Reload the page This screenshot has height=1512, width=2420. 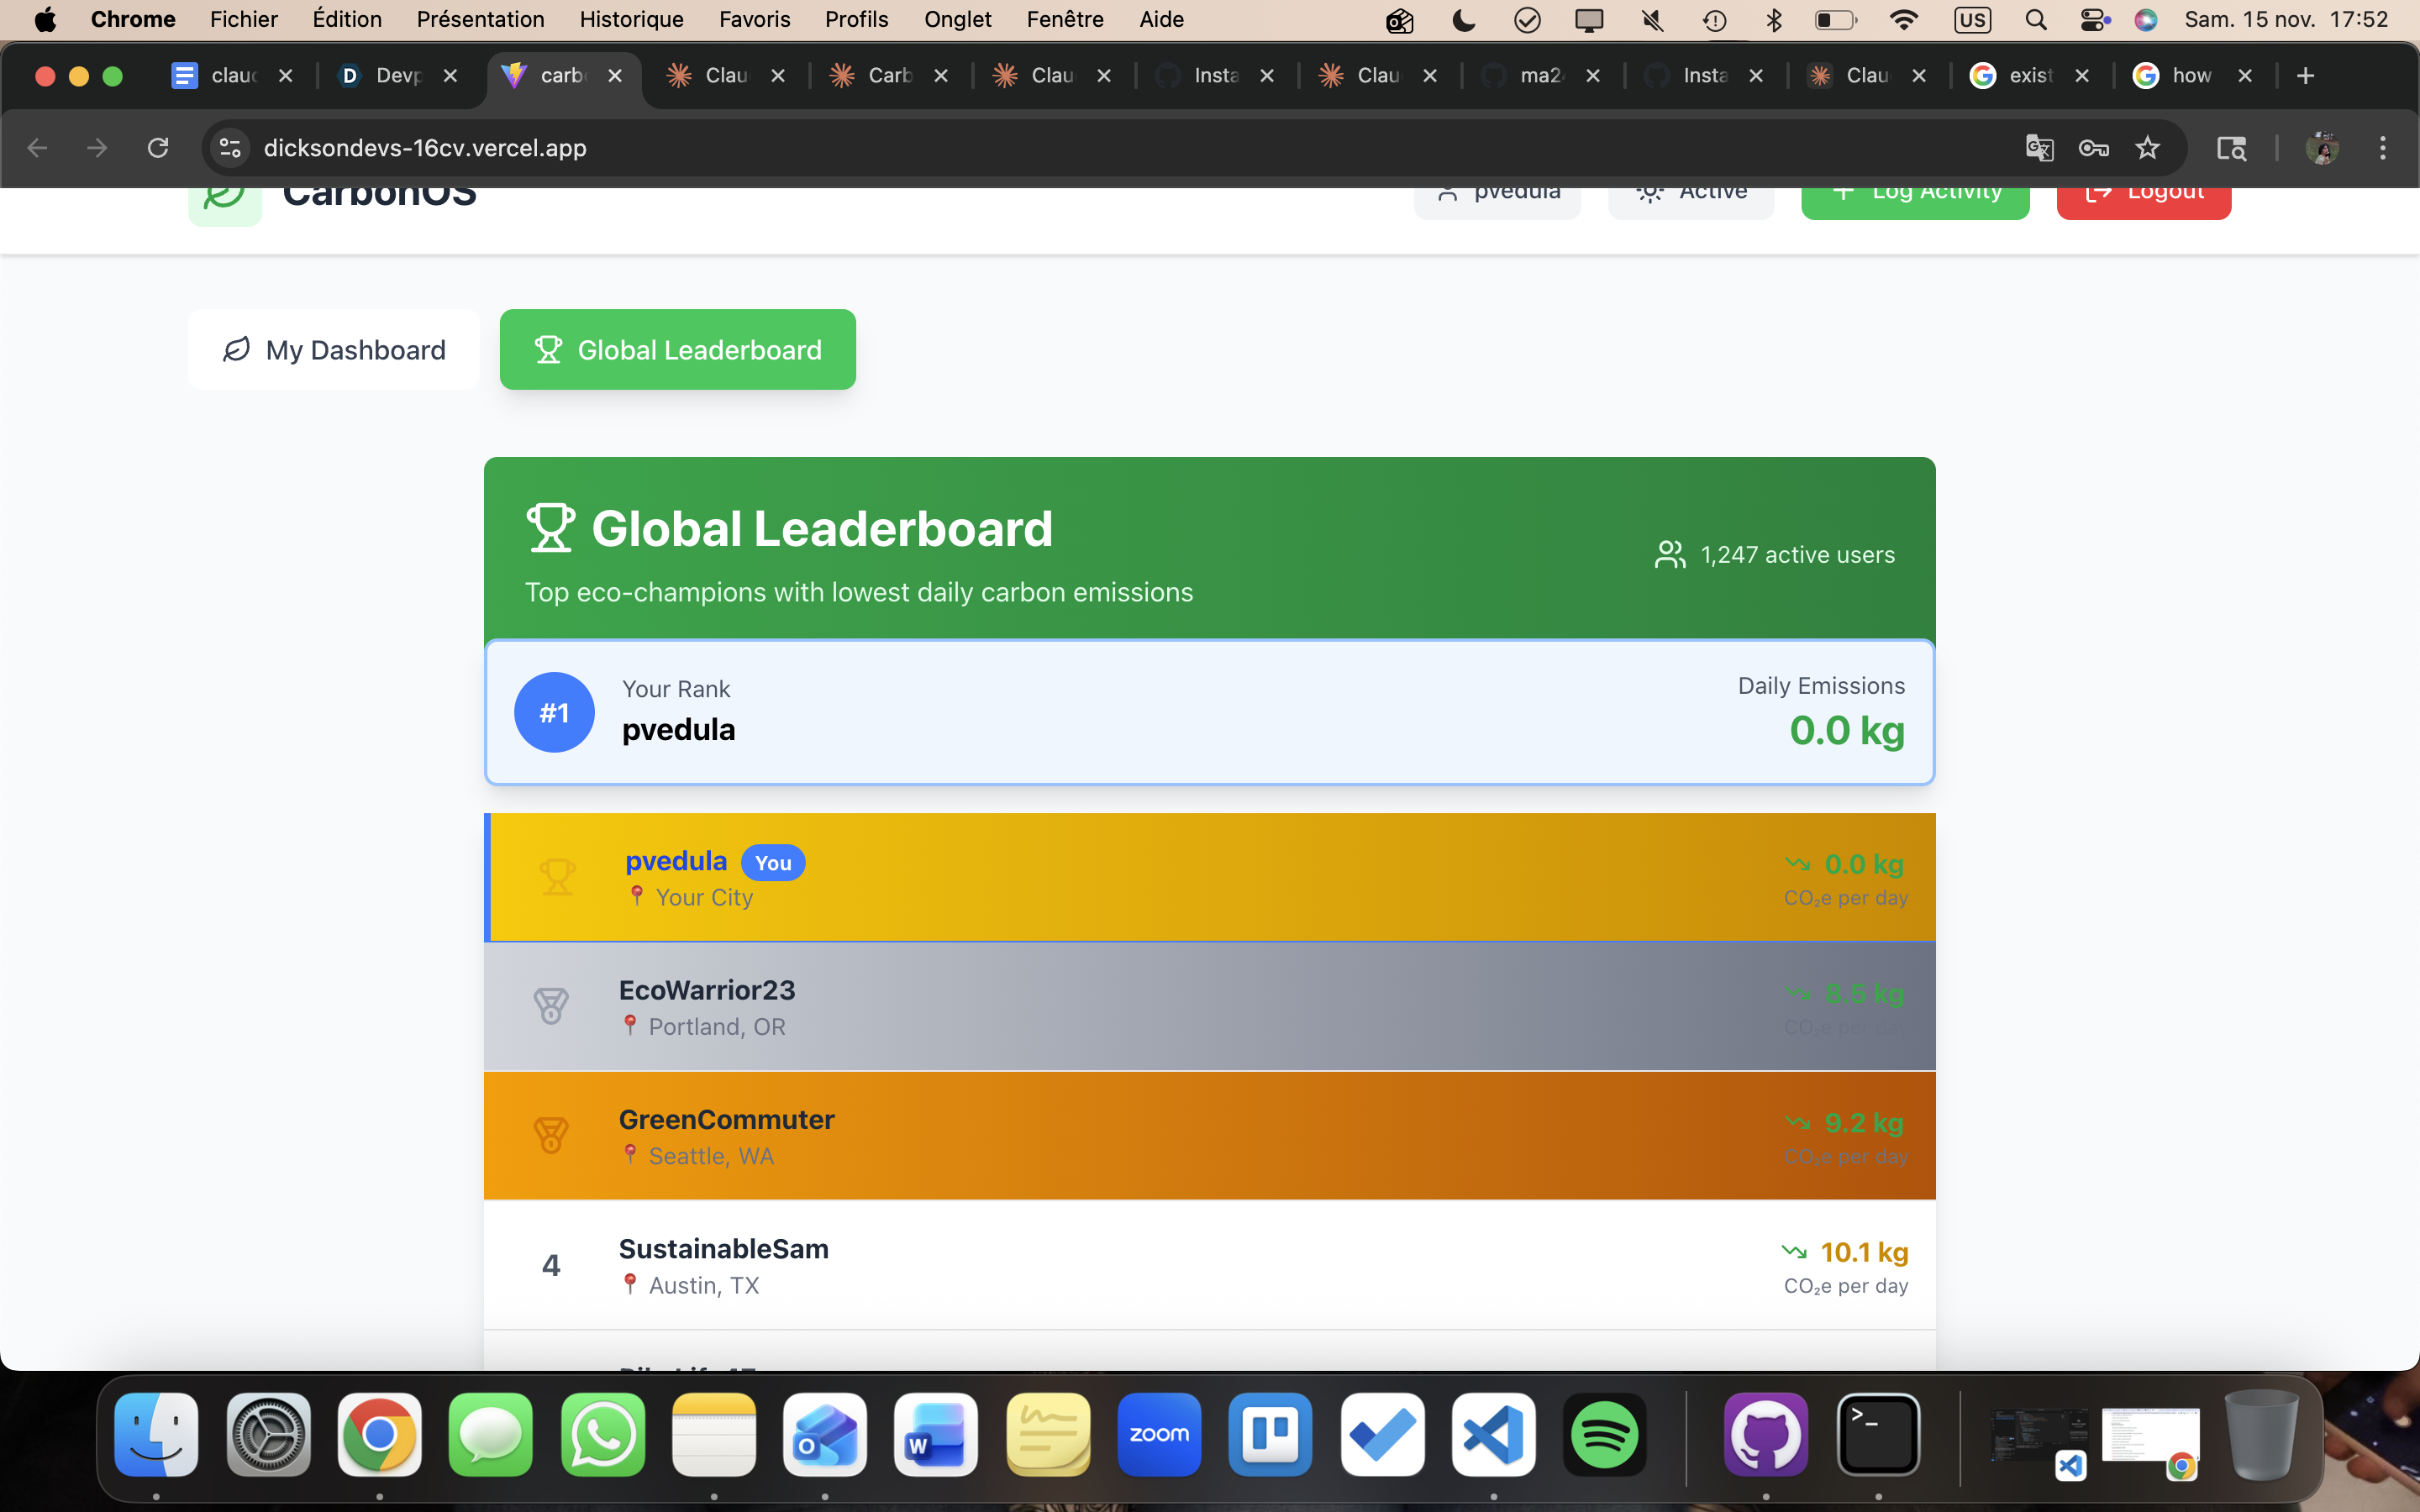click(158, 148)
